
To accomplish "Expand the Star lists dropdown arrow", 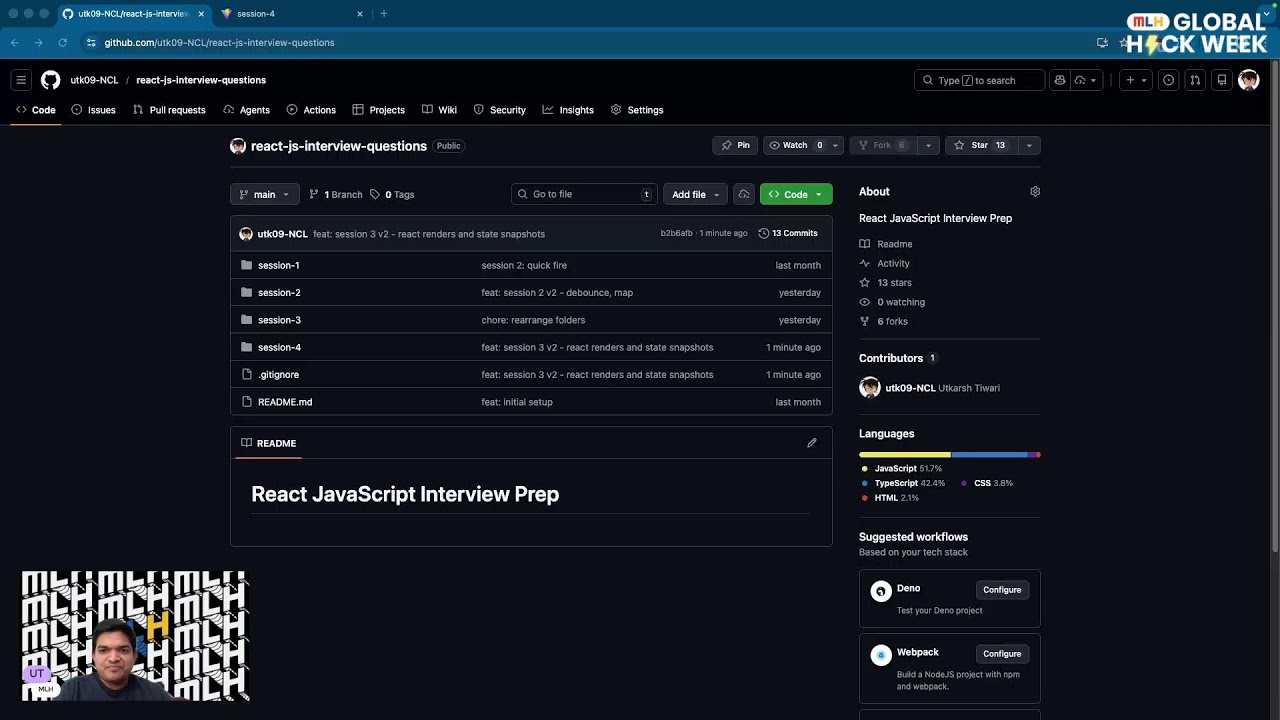I will pos(1028,145).
